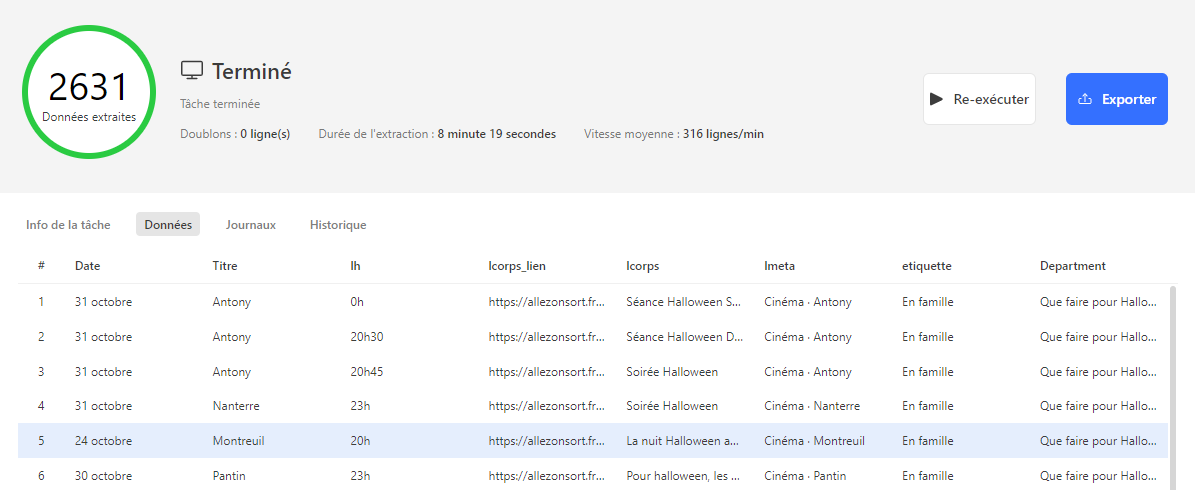Click the Séance Halloween D... cell
The image size is (1195, 490).
[x=685, y=337]
